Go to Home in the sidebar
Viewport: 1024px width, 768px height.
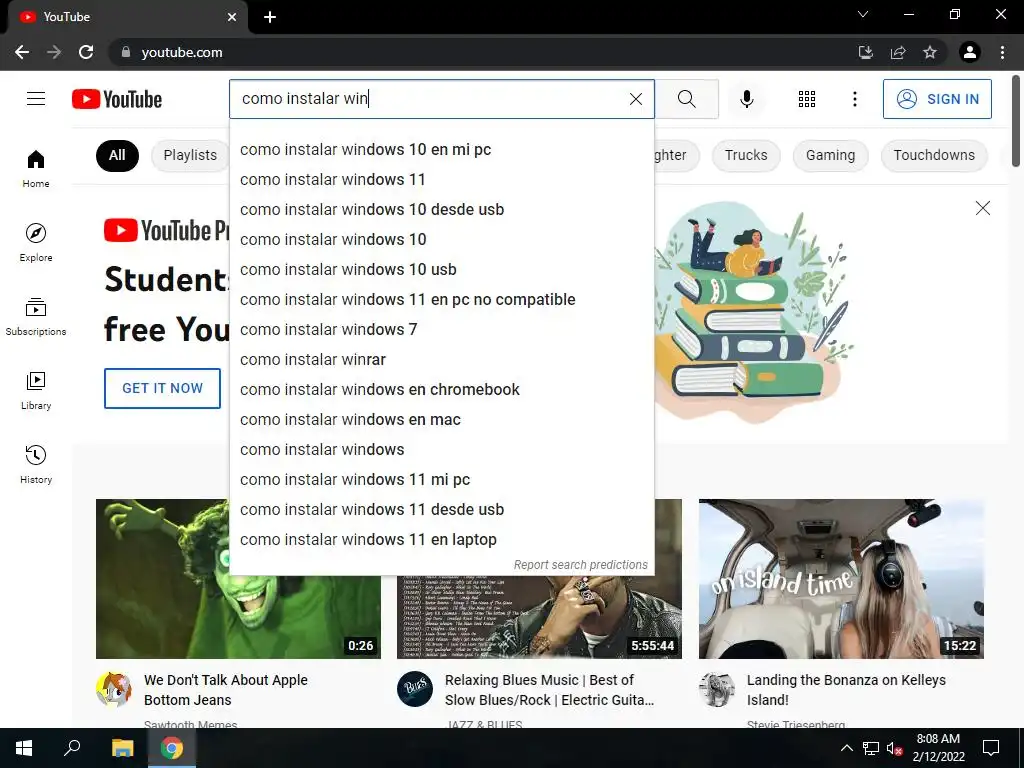click(x=36, y=168)
